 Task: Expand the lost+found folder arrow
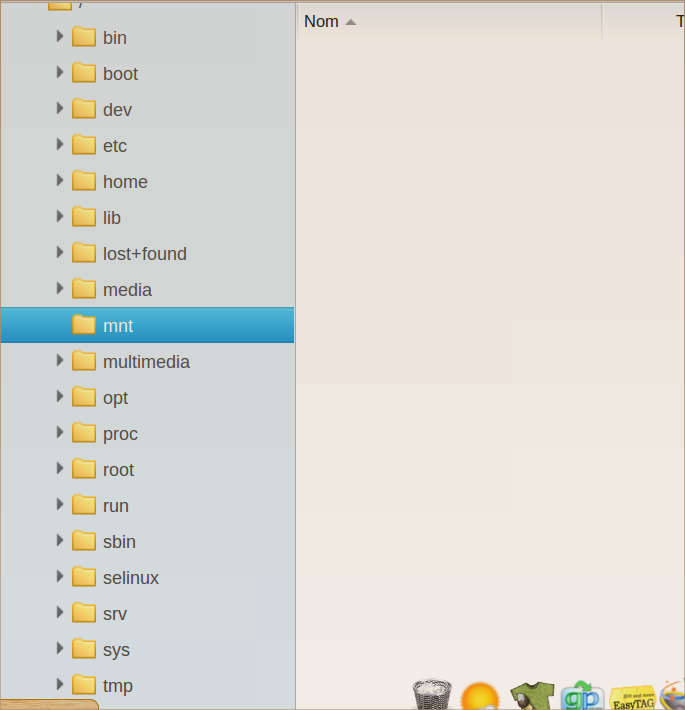click(59, 253)
